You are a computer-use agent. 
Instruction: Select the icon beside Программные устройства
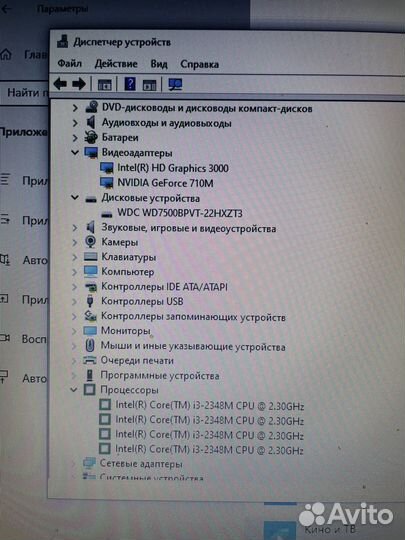click(90, 375)
